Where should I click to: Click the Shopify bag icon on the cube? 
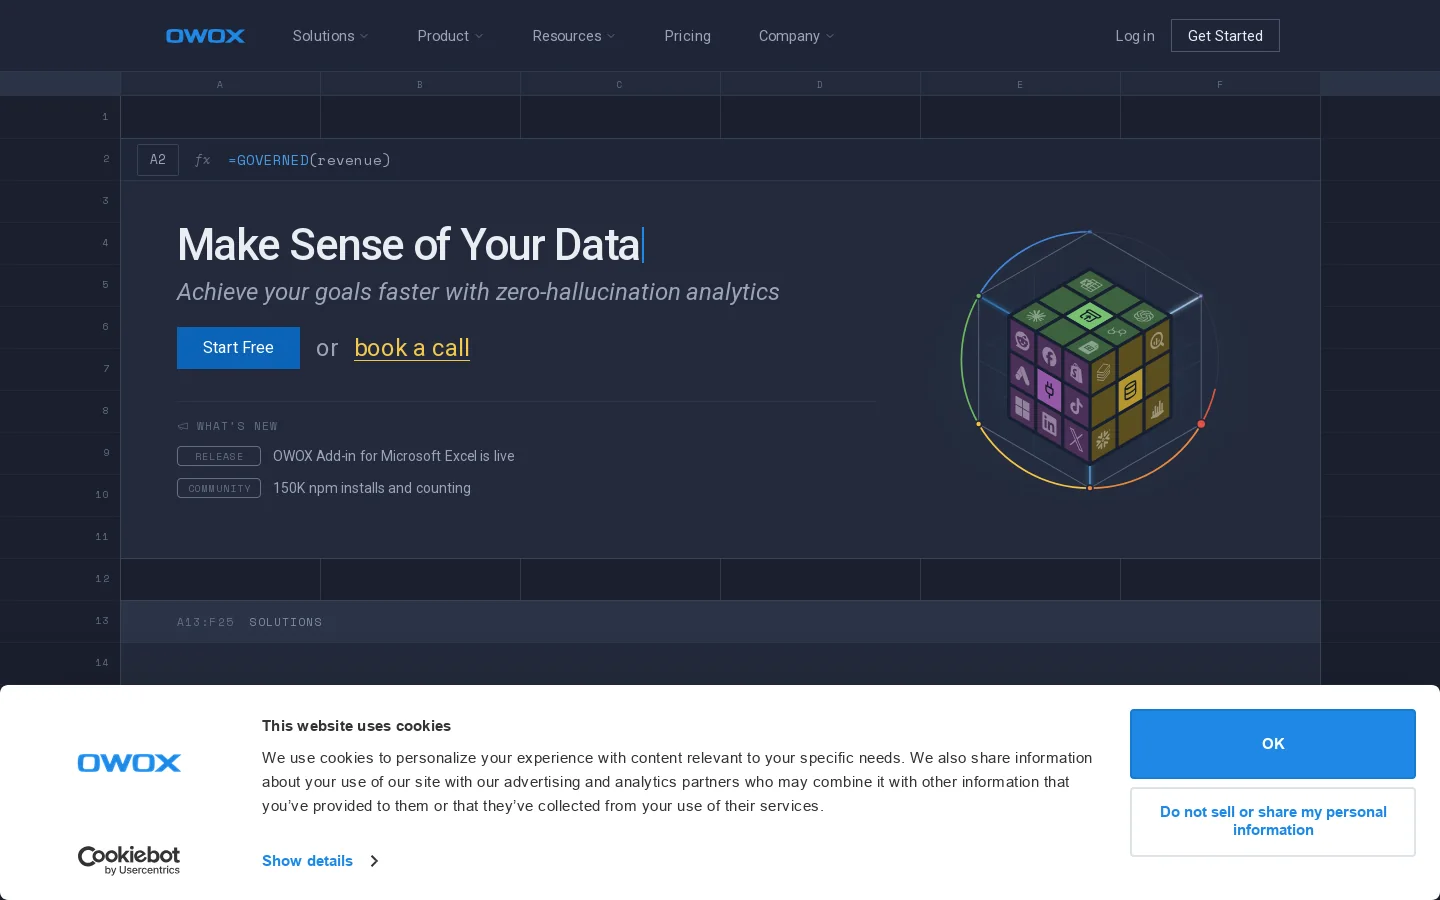[x=1076, y=372]
